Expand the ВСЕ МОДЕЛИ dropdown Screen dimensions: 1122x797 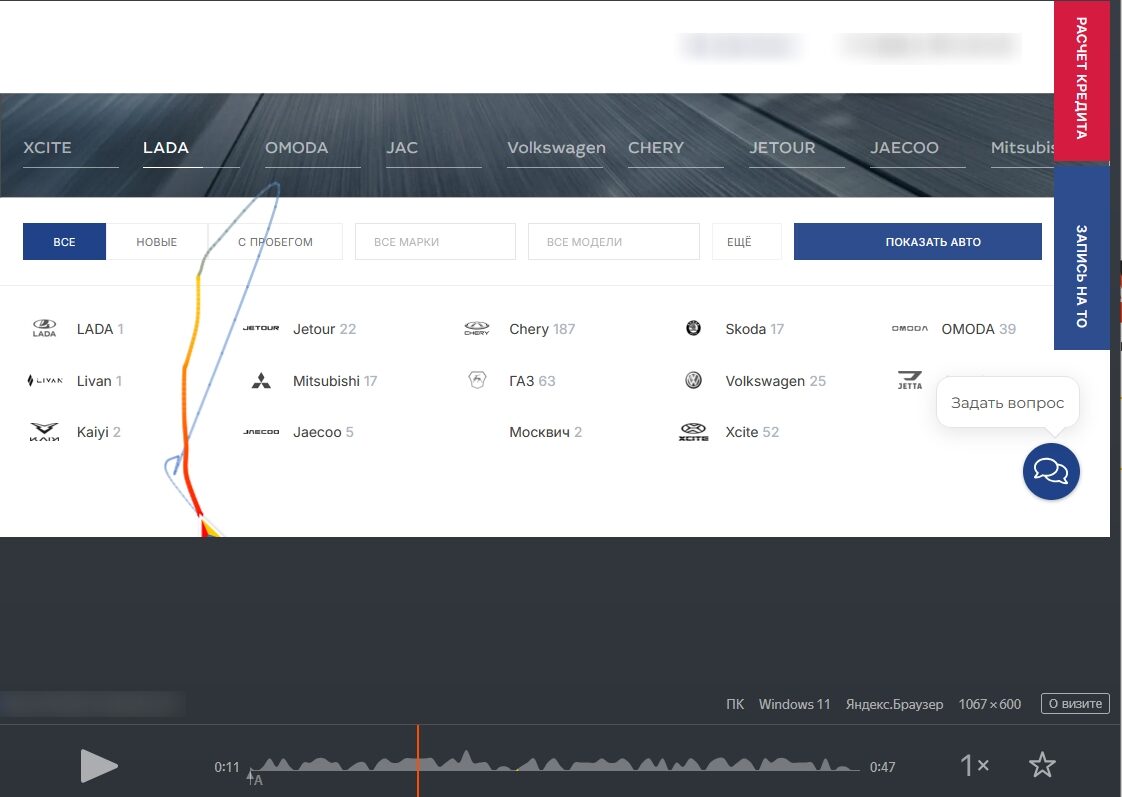(613, 242)
